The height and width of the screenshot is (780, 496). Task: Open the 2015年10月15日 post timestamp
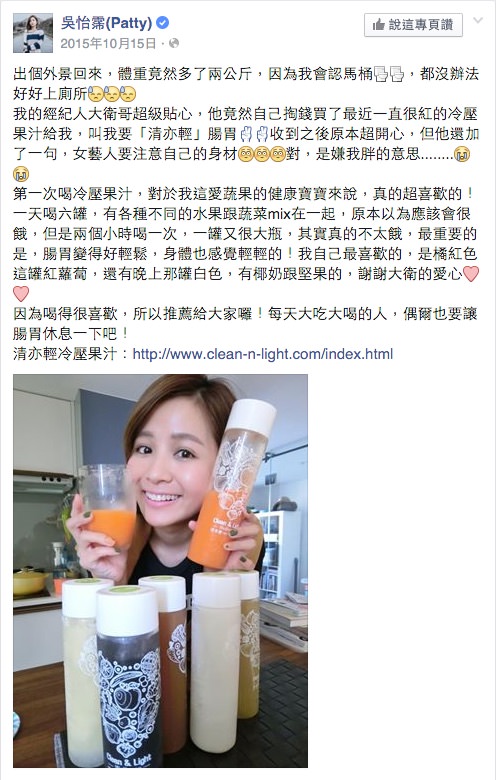(108, 43)
